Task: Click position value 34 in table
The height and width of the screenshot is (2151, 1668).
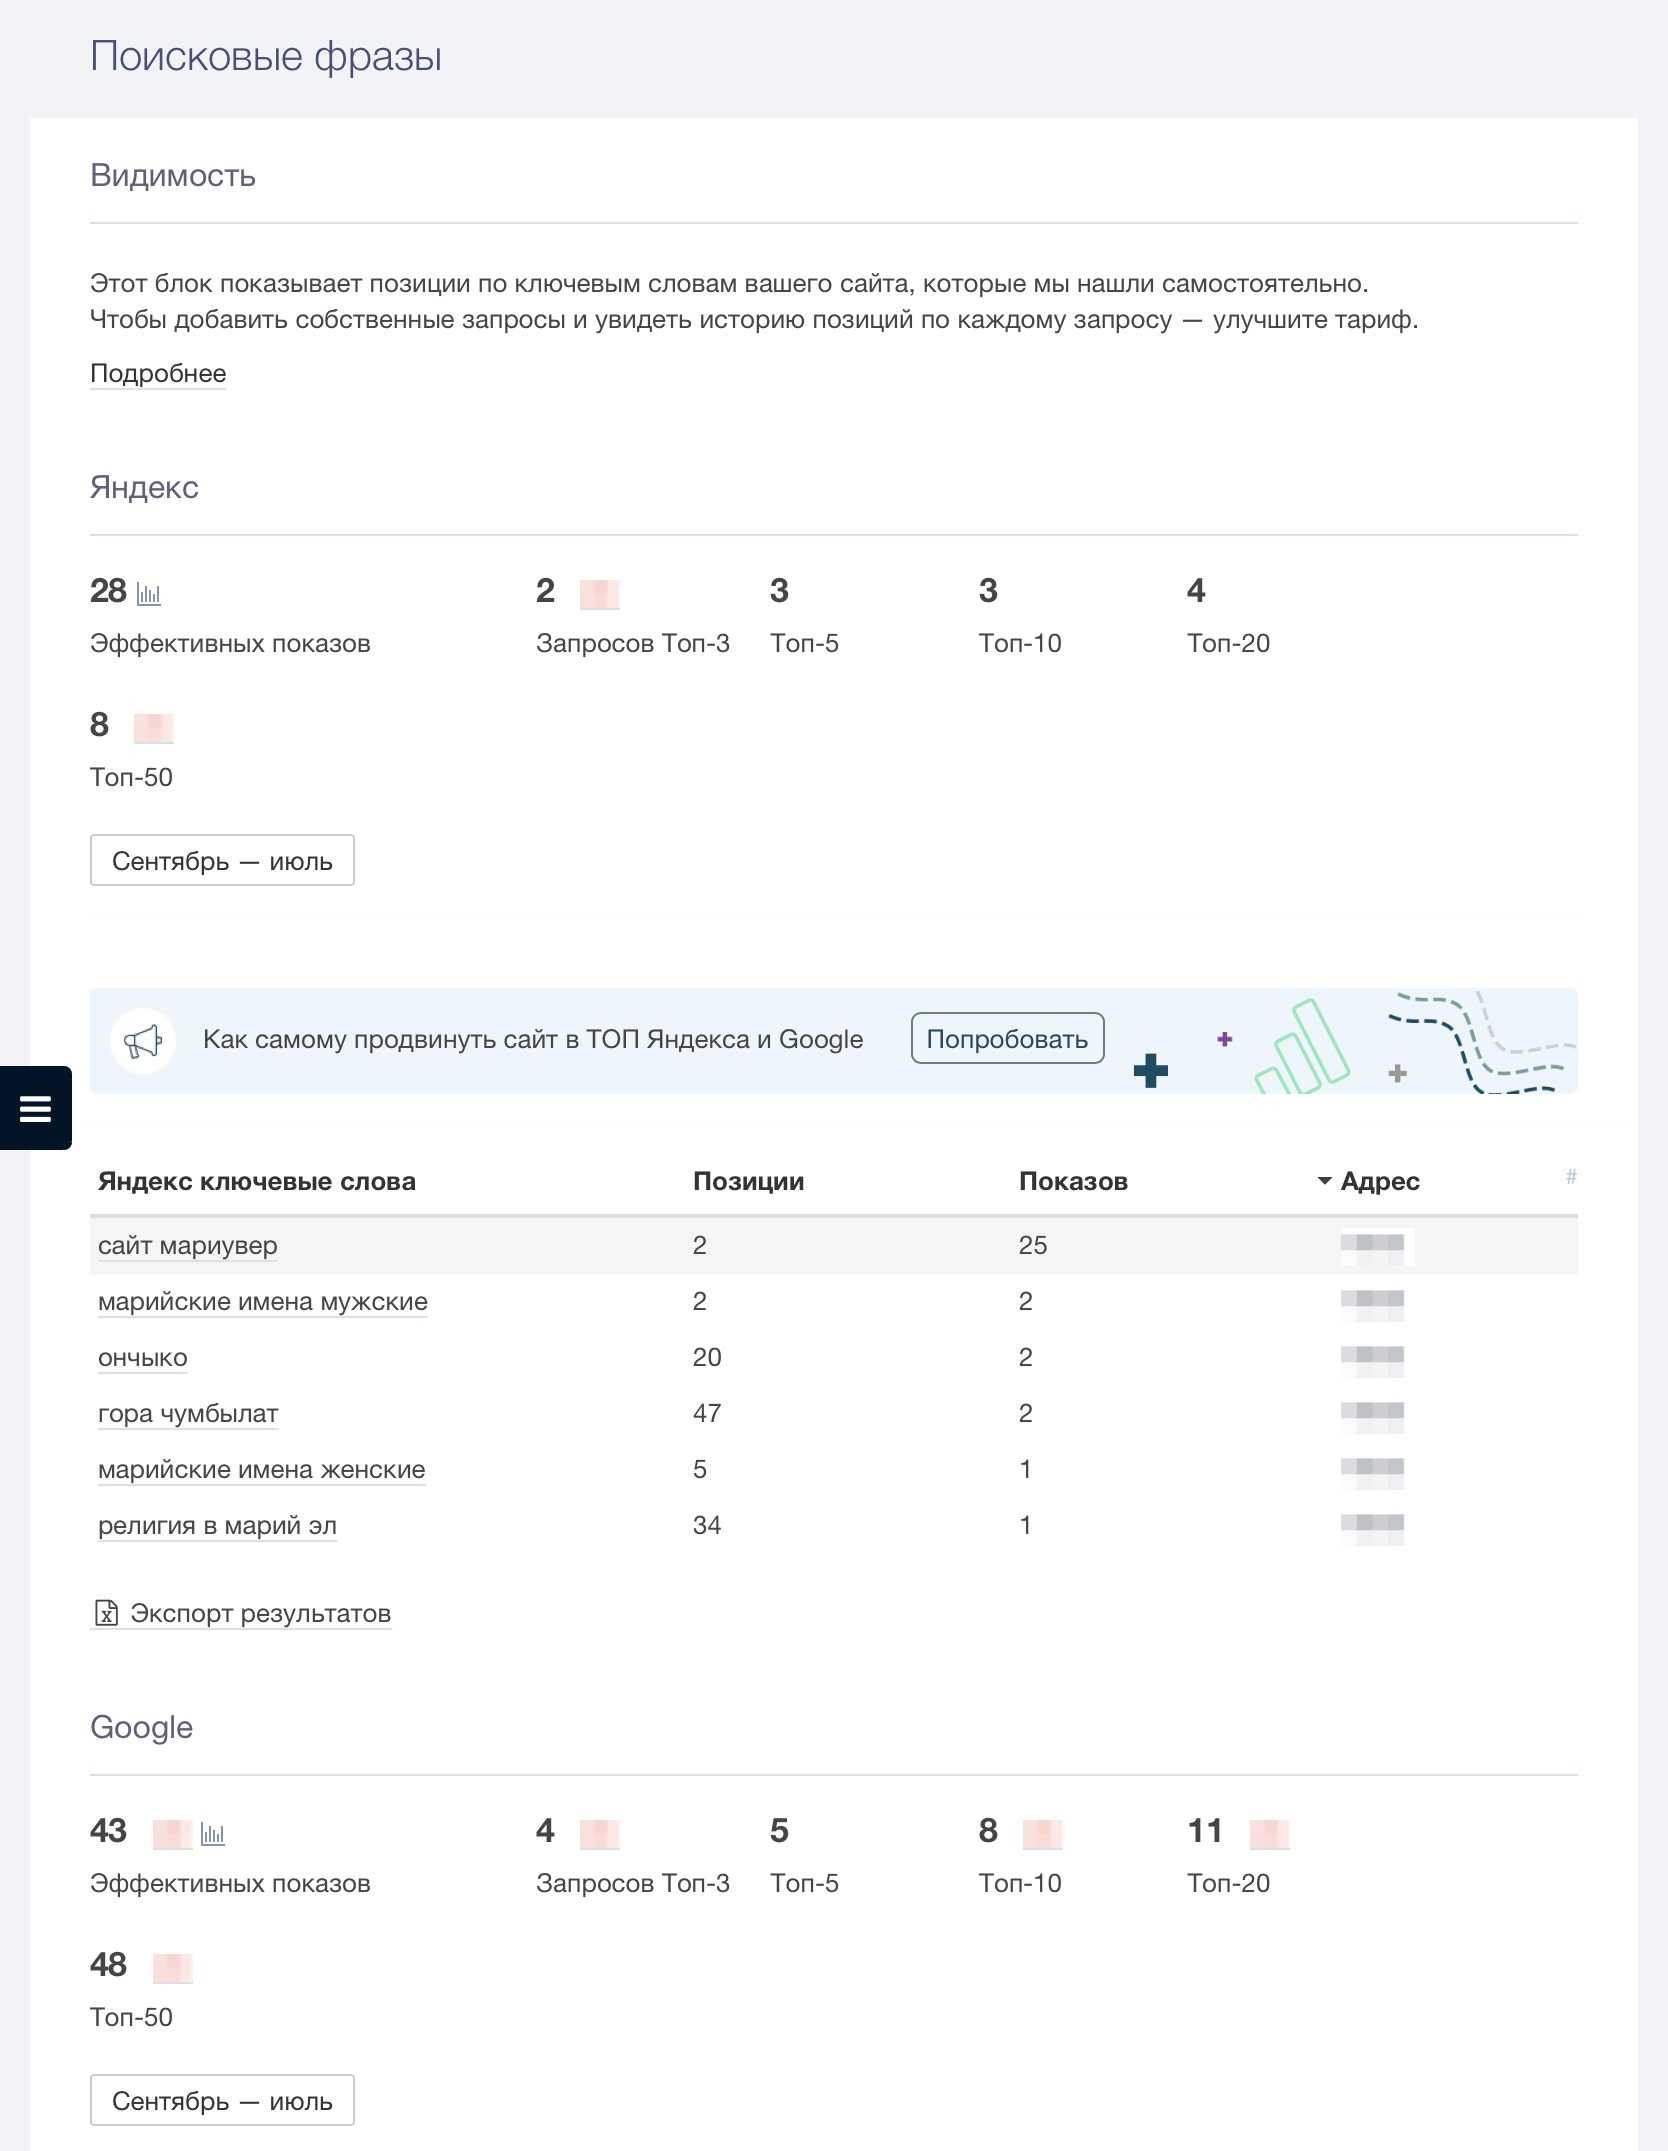Action: [707, 1525]
